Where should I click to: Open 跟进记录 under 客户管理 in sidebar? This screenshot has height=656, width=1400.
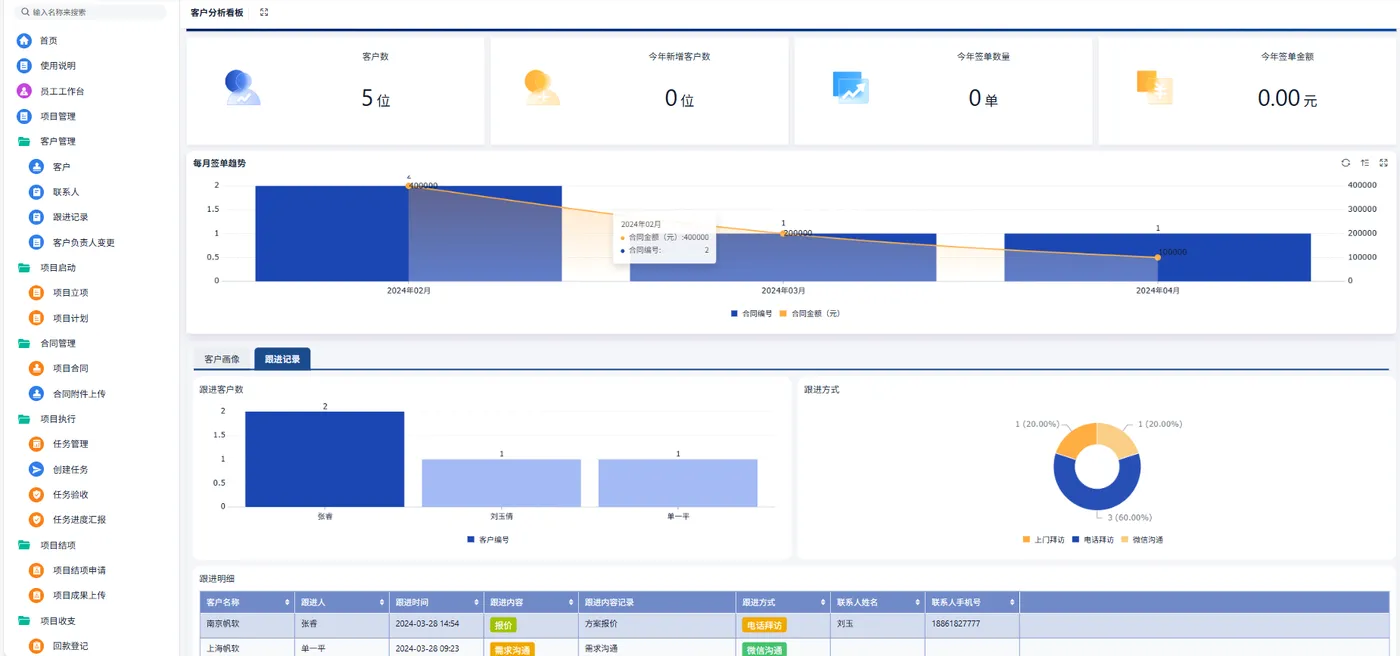70,217
